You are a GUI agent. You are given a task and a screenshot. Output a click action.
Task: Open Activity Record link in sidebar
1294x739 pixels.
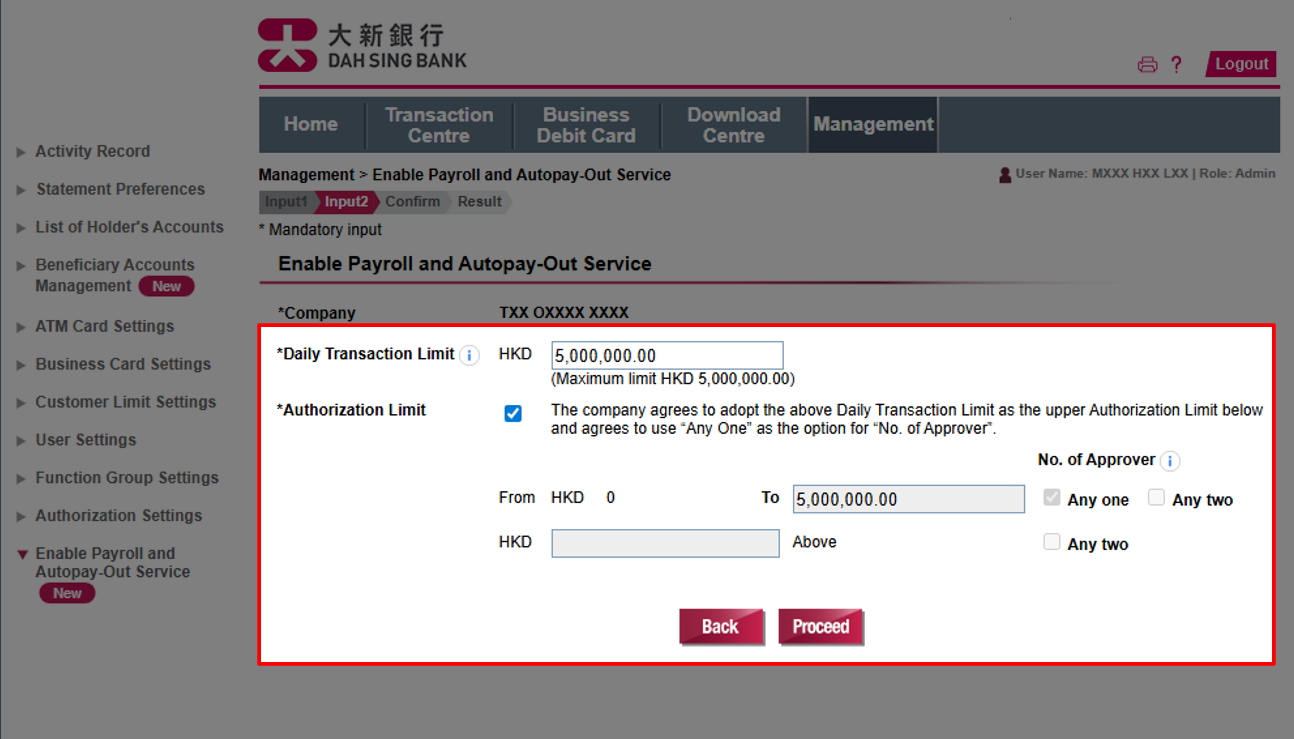click(93, 152)
